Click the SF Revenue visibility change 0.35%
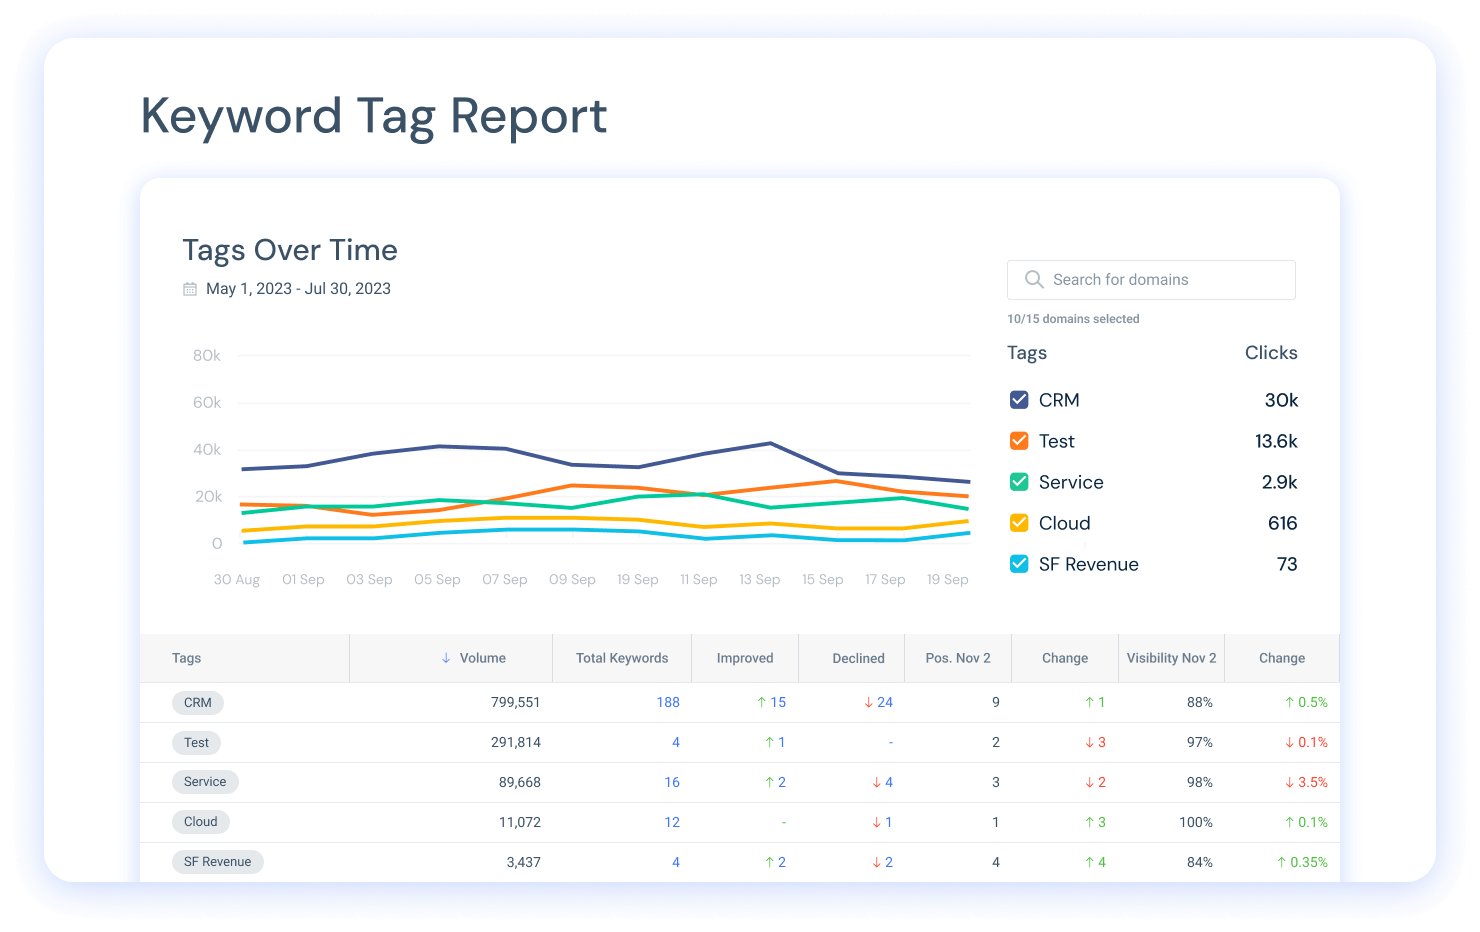The image size is (1480, 932). point(1302,862)
